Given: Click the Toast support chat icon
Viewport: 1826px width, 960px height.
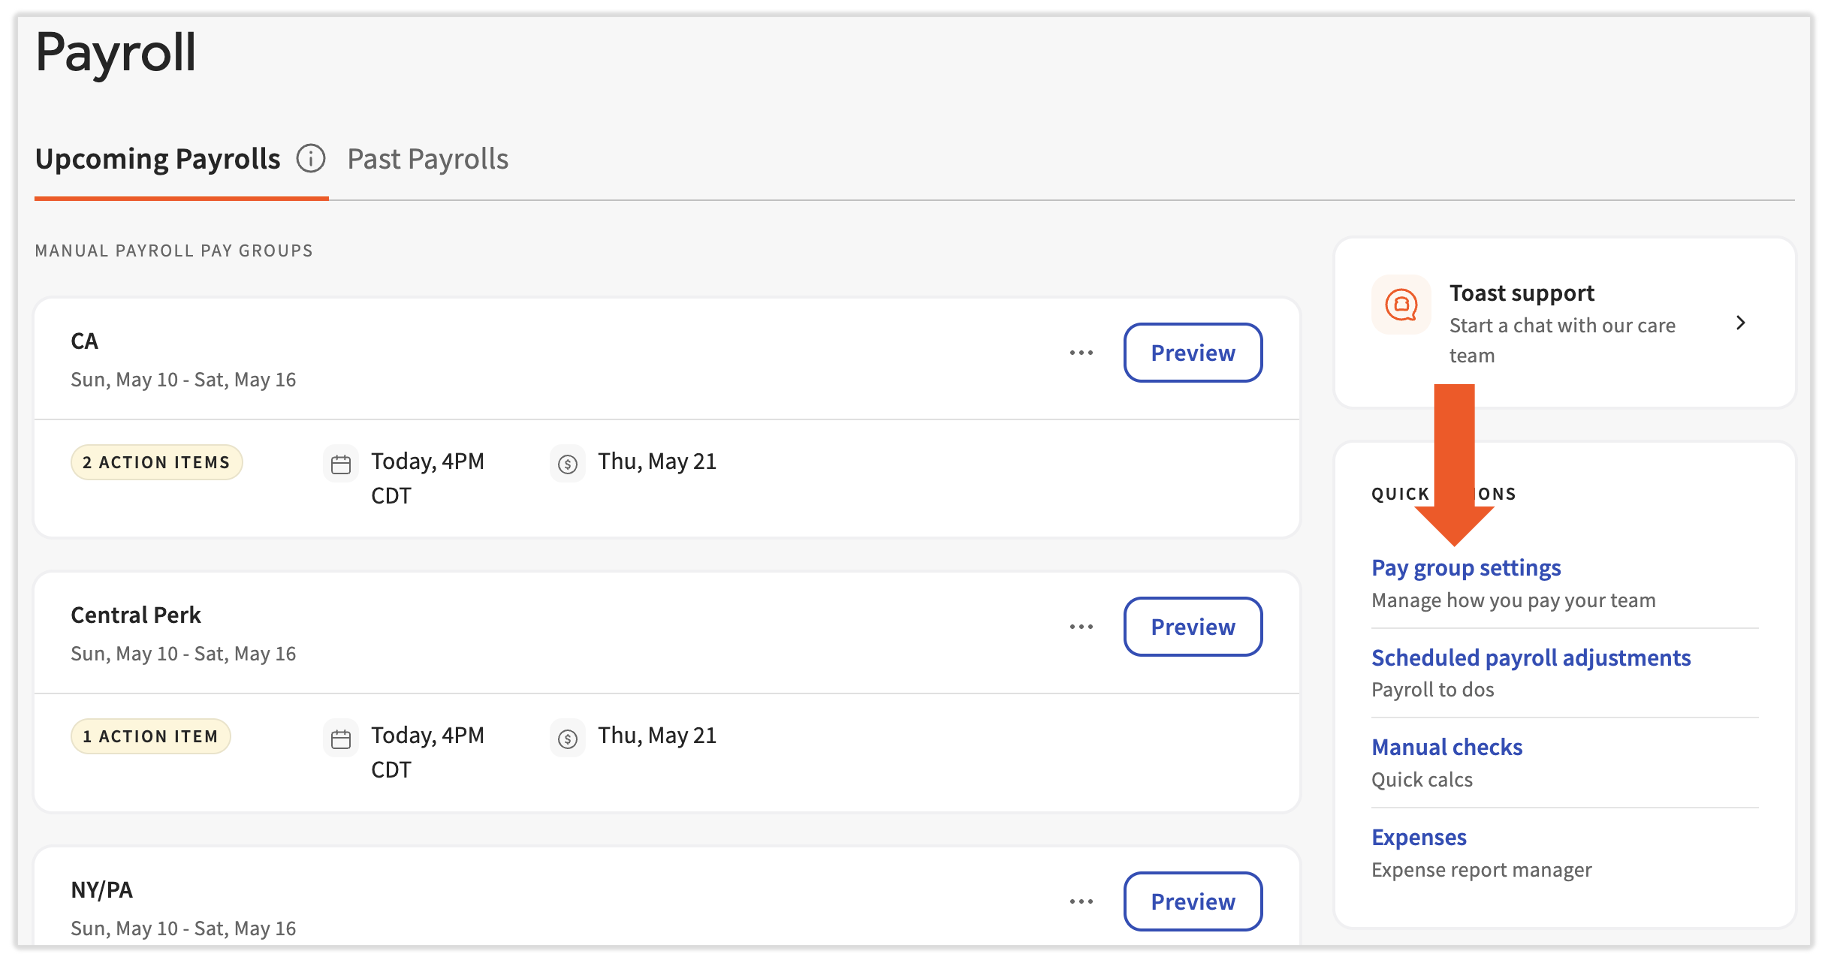Looking at the screenshot, I should tap(1401, 305).
